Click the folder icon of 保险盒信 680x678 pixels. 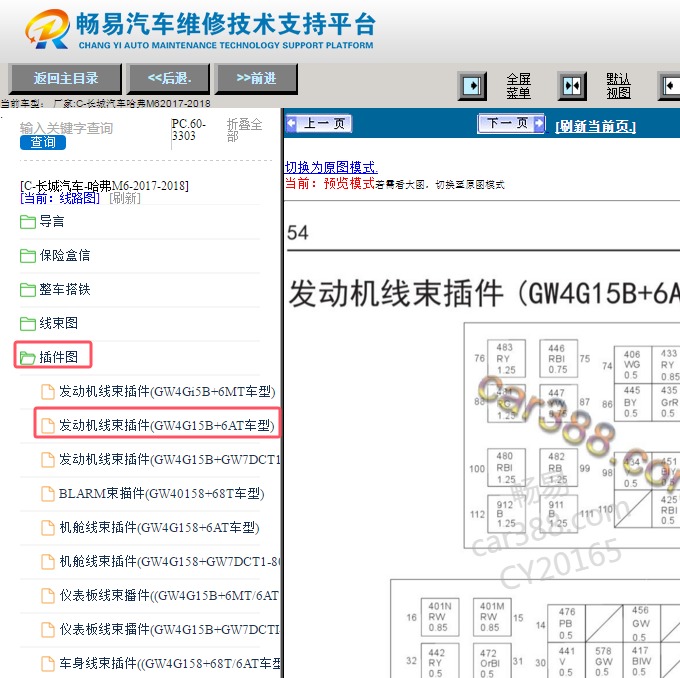point(28,256)
